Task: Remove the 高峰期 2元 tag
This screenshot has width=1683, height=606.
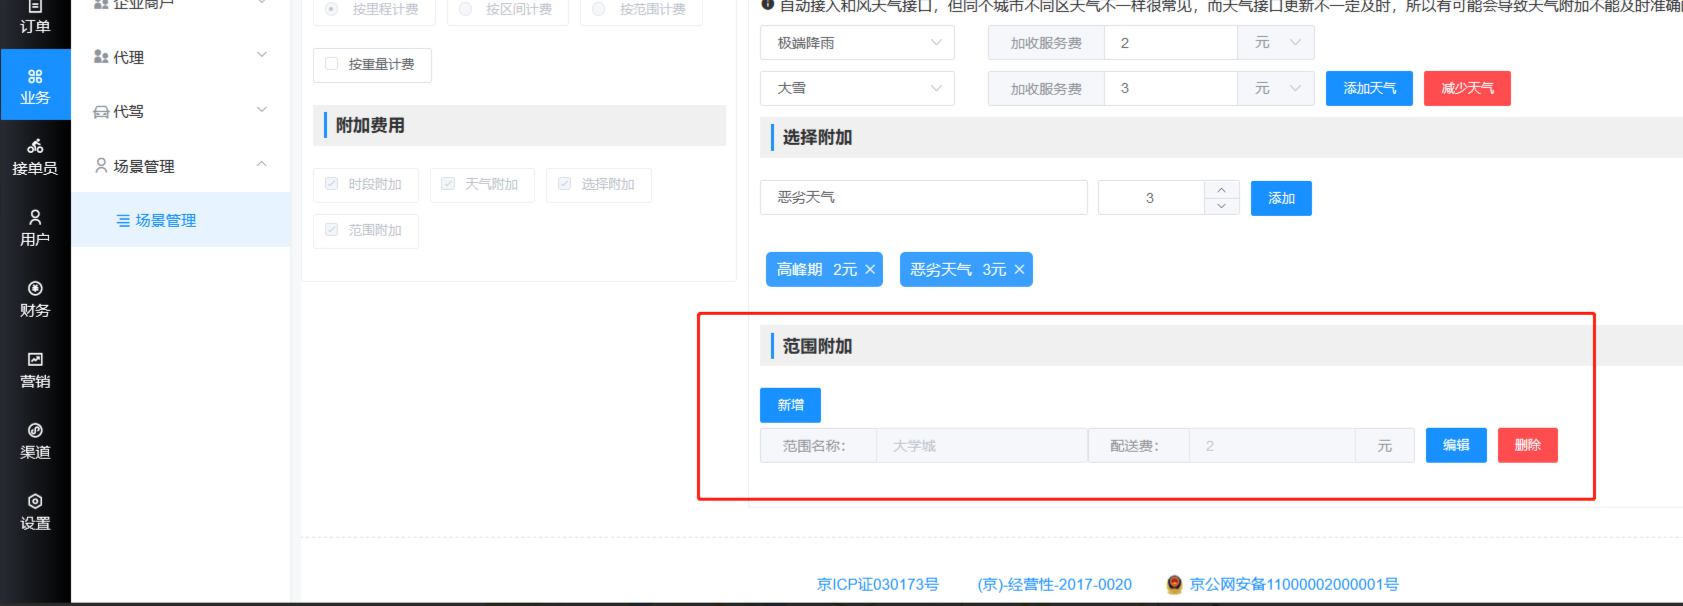Action: [x=870, y=270]
